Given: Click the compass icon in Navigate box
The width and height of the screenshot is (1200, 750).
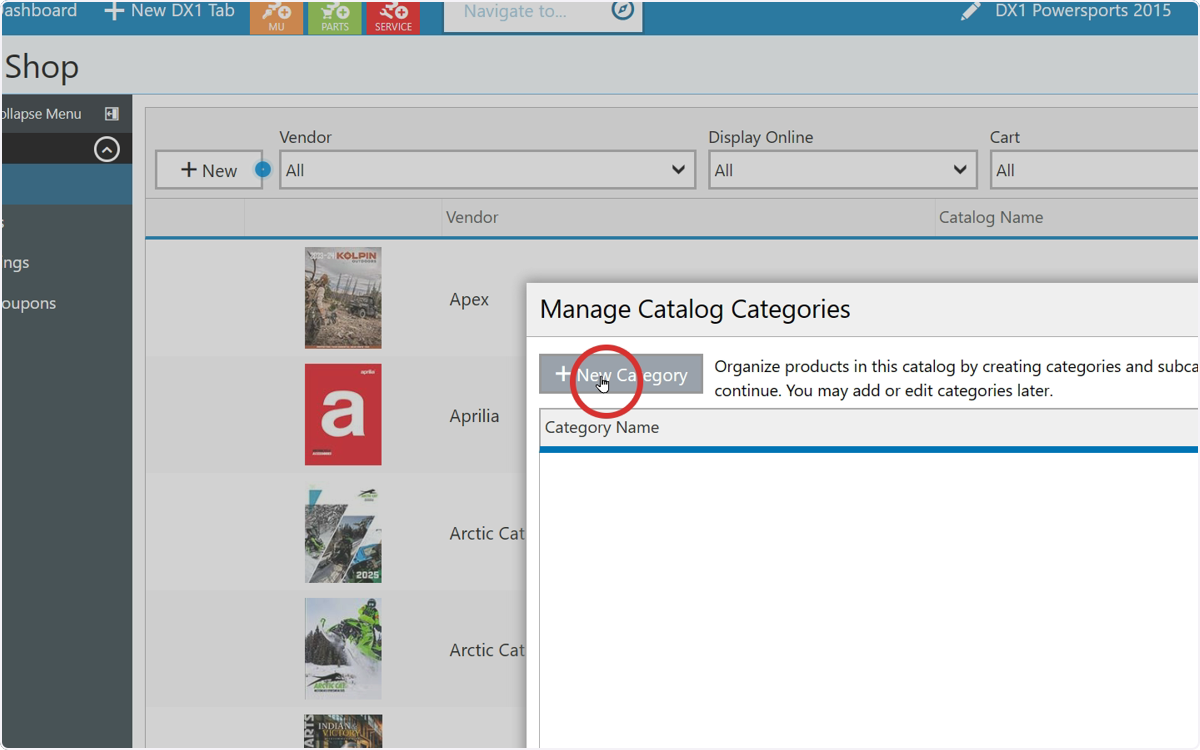Looking at the screenshot, I should tap(622, 11).
